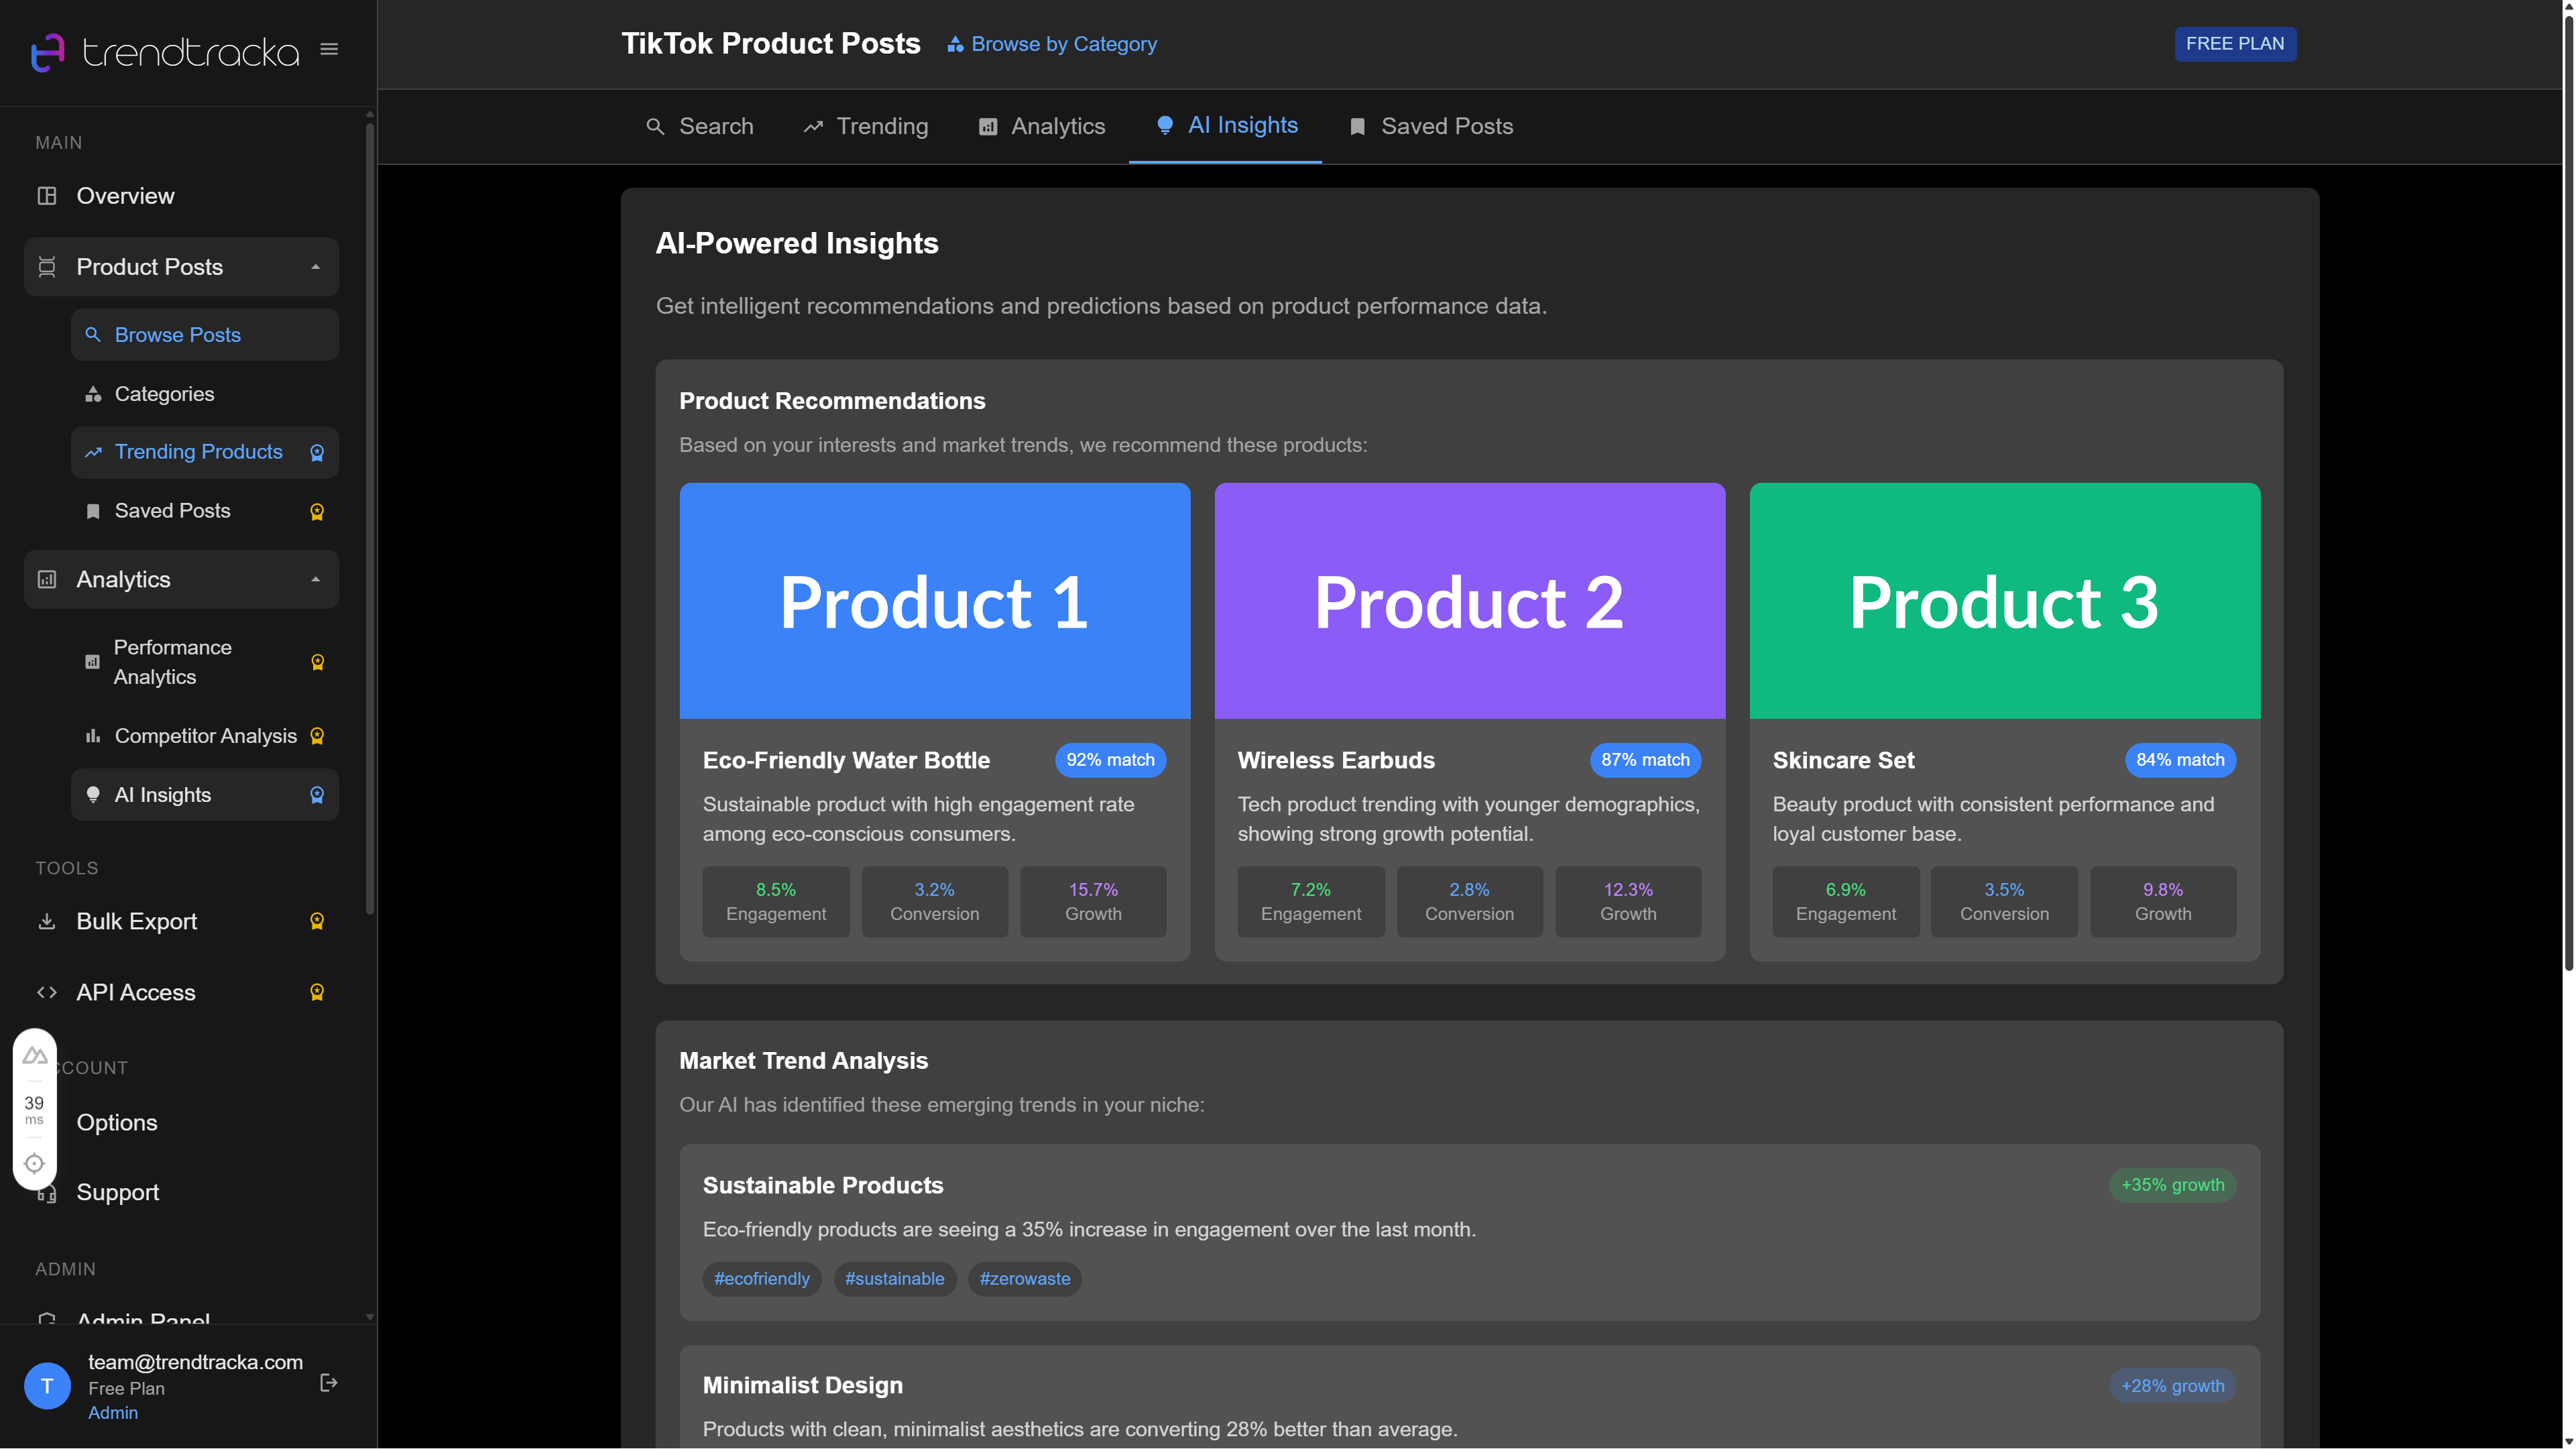This screenshot has width=2576, height=1449.
Task: Open the Saved Posts tab
Action: 1430,126
